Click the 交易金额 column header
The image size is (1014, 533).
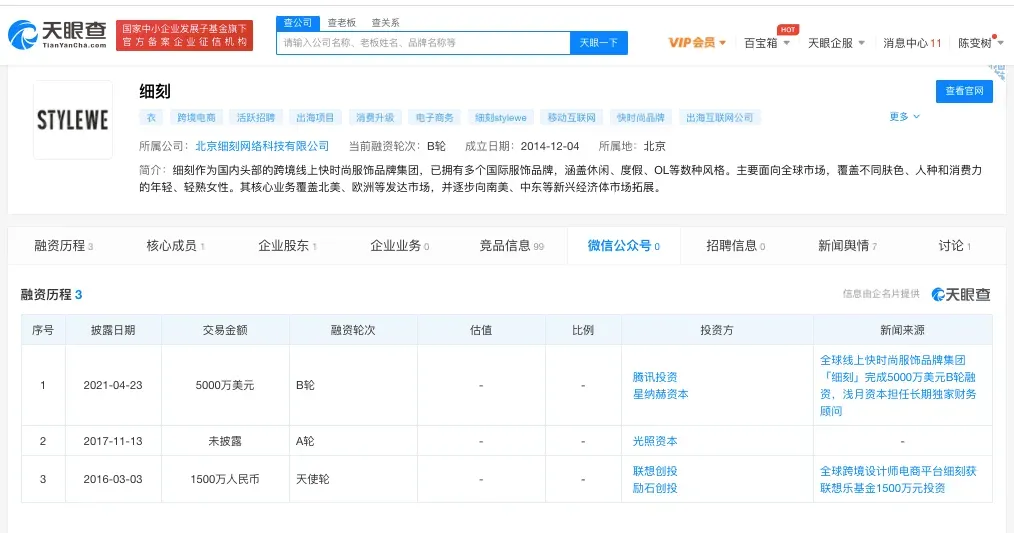click(225, 330)
